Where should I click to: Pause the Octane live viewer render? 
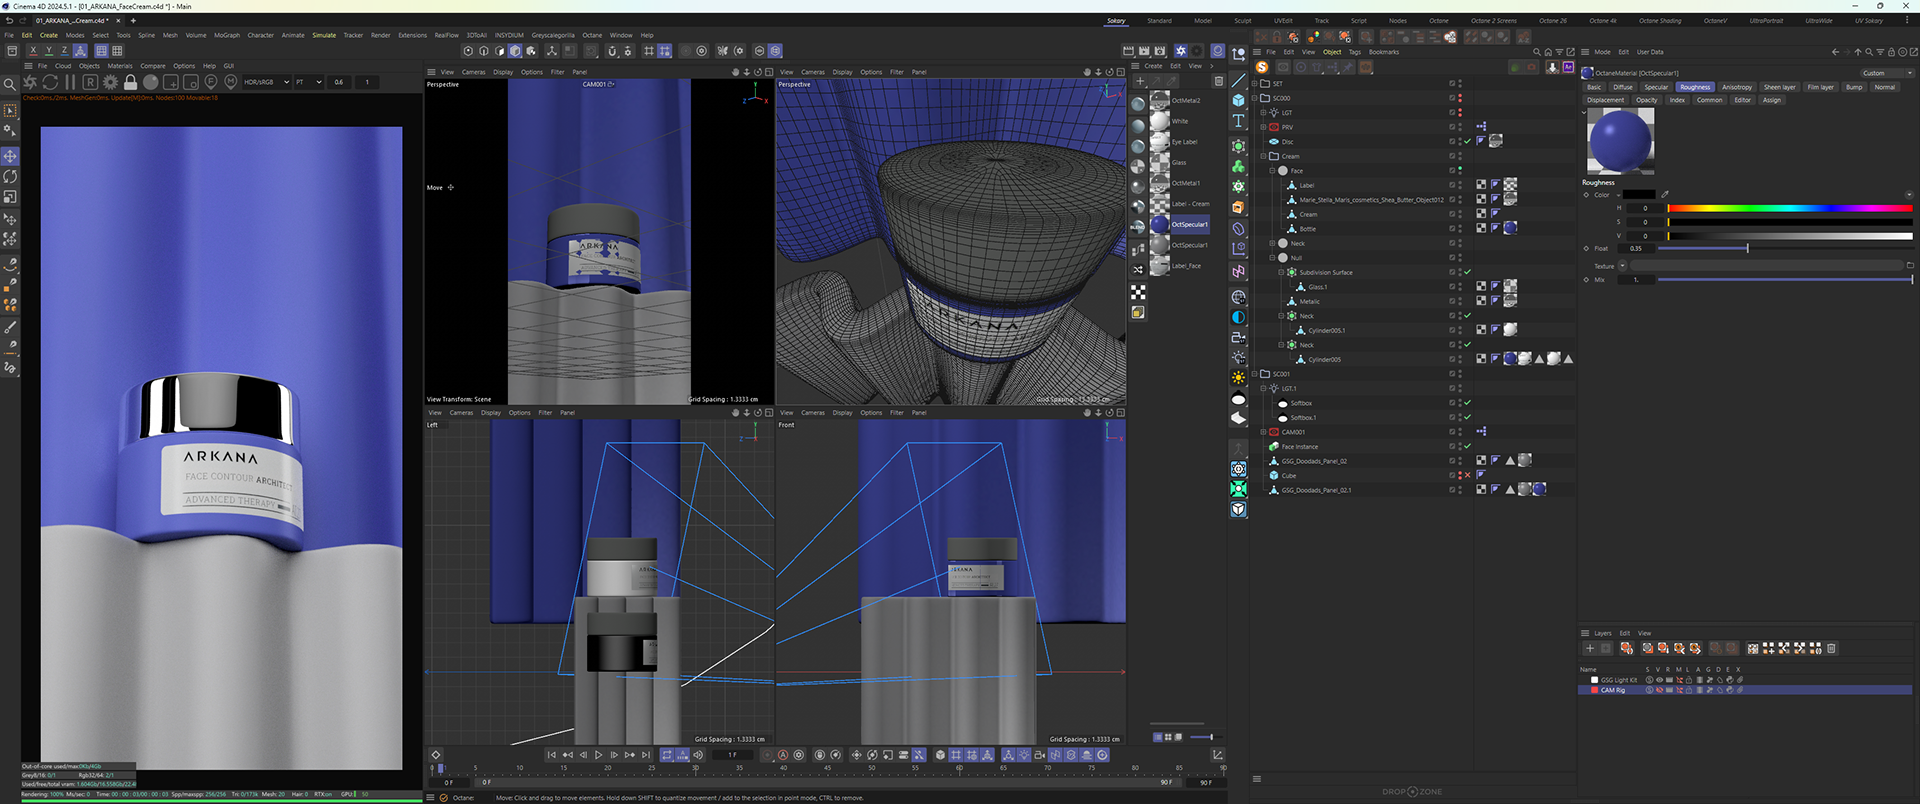pos(70,82)
